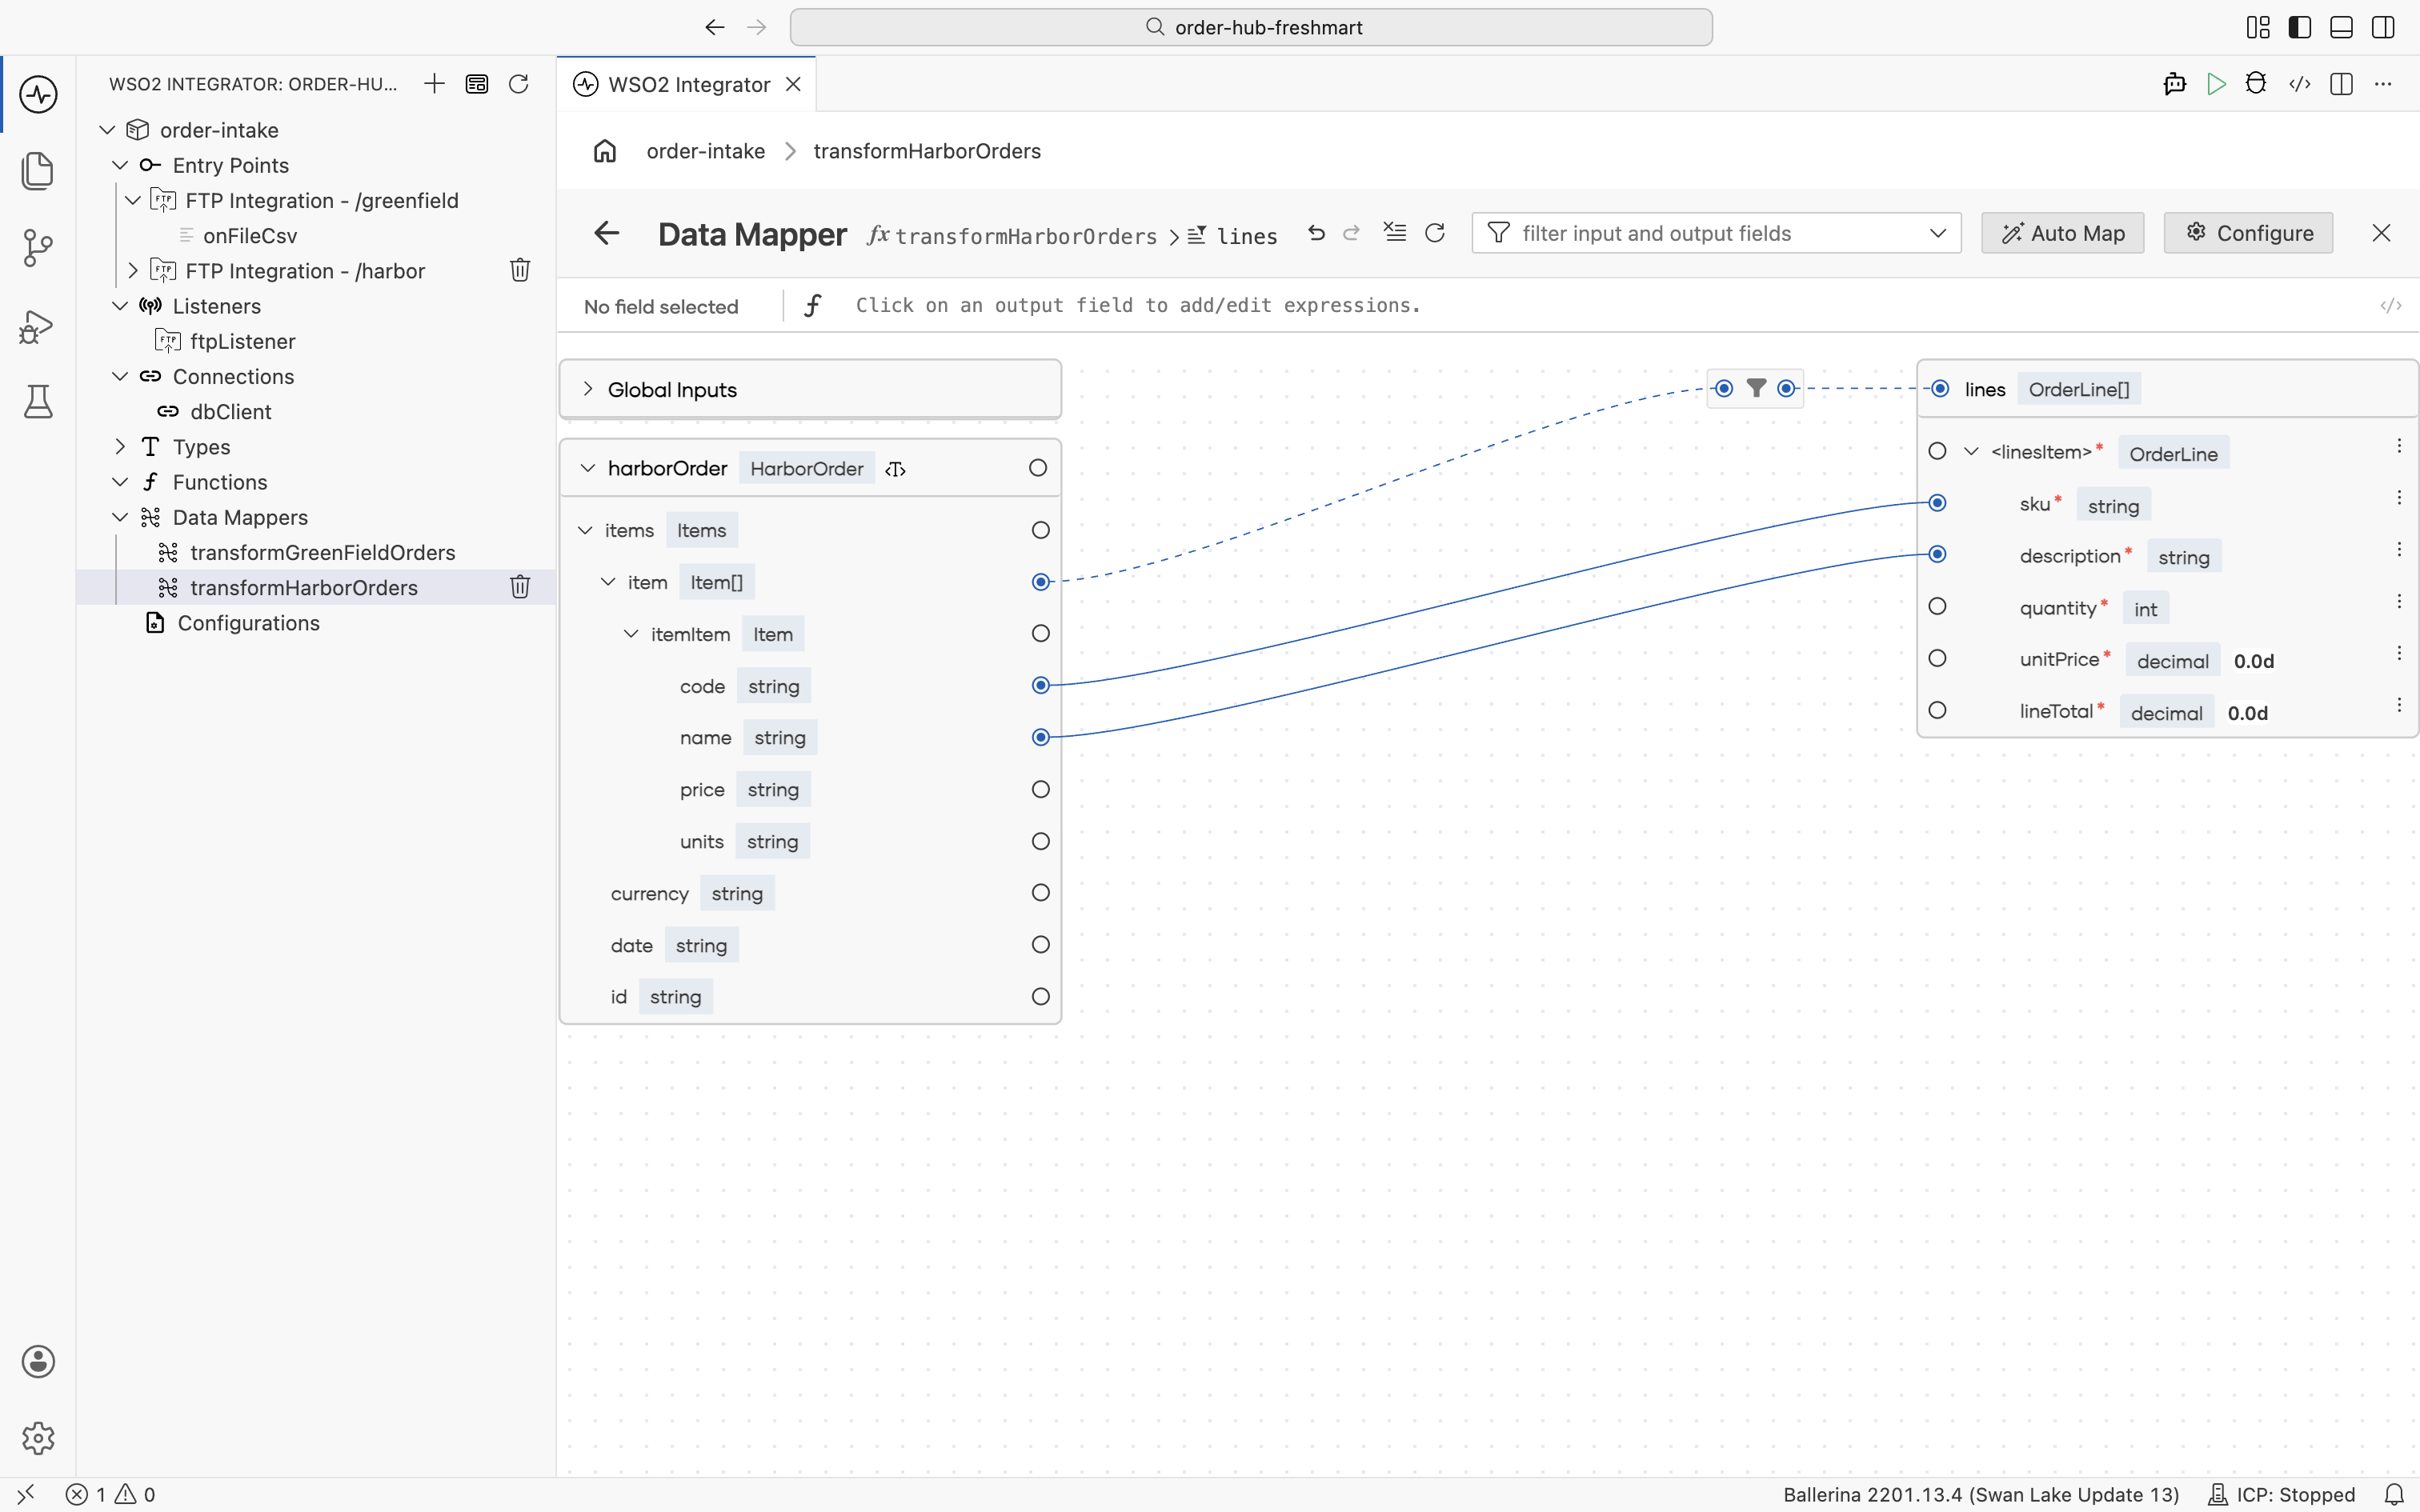Select the lineTotal output field port
Viewport: 2420px width, 1512px height.
point(1937,710)
